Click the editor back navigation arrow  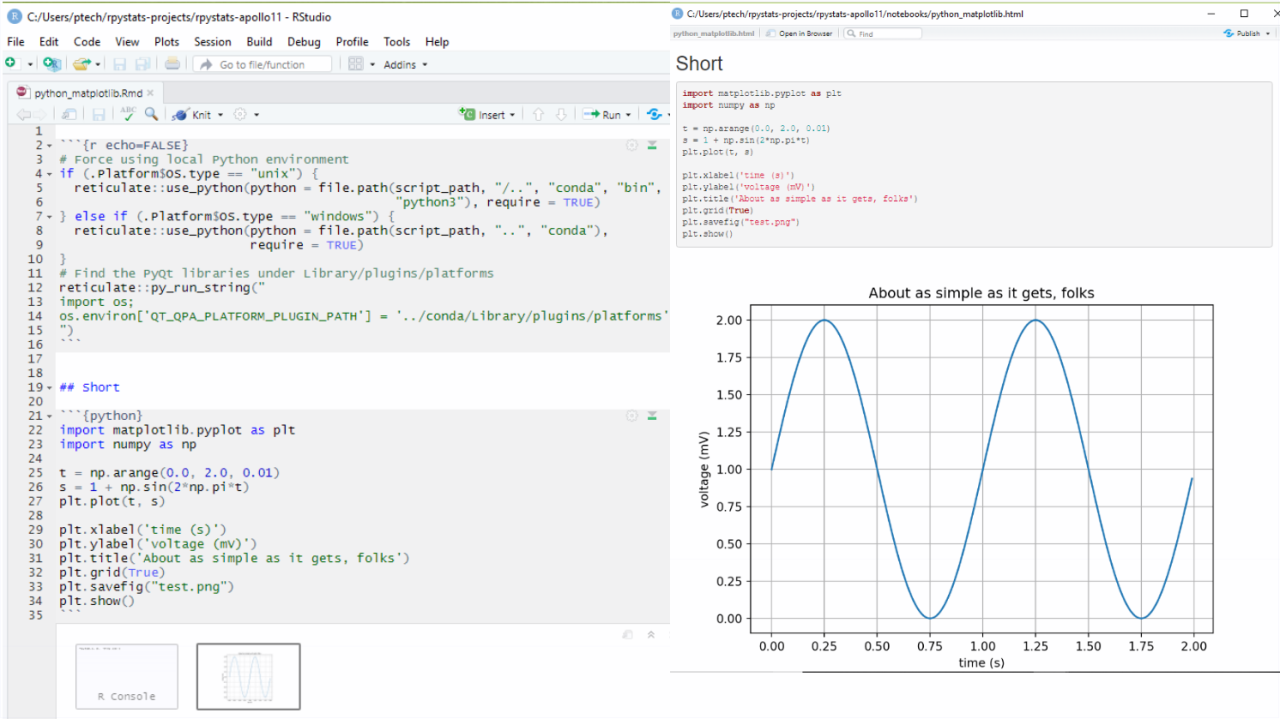click(23, 114)
